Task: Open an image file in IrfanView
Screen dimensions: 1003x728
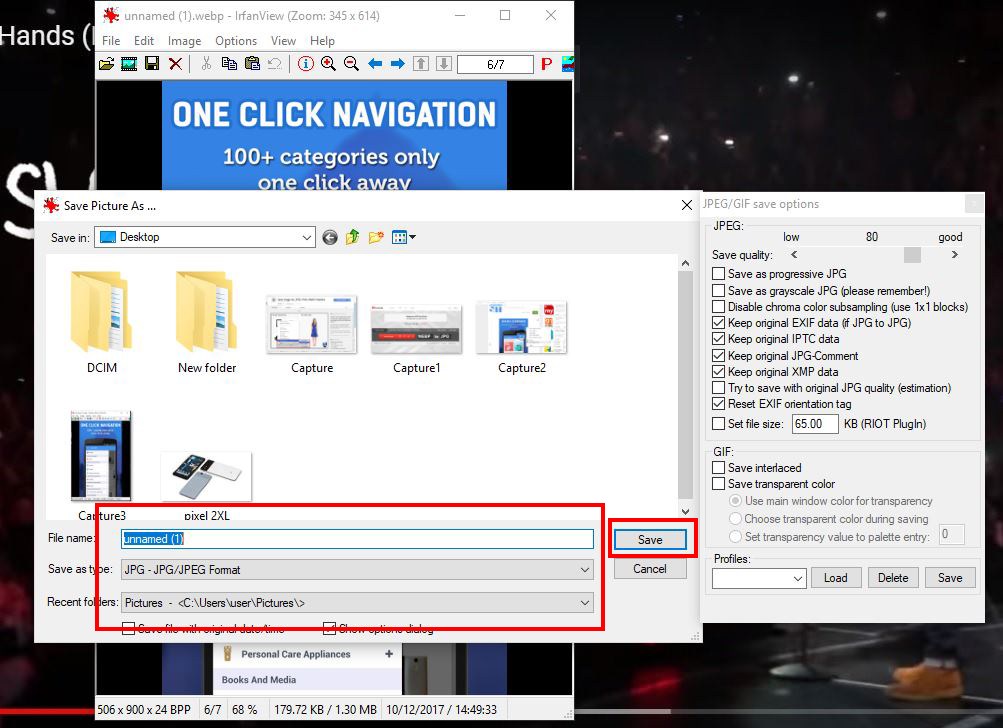Action: (107, 63)
